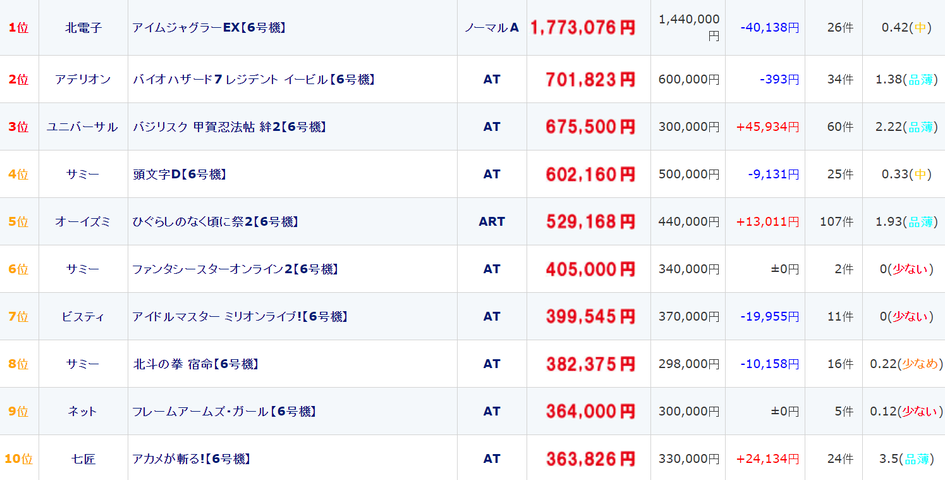Viewport: 945px width, 480px height.
Task: Click the 1,773,076円 price
Action: point(583,28)
